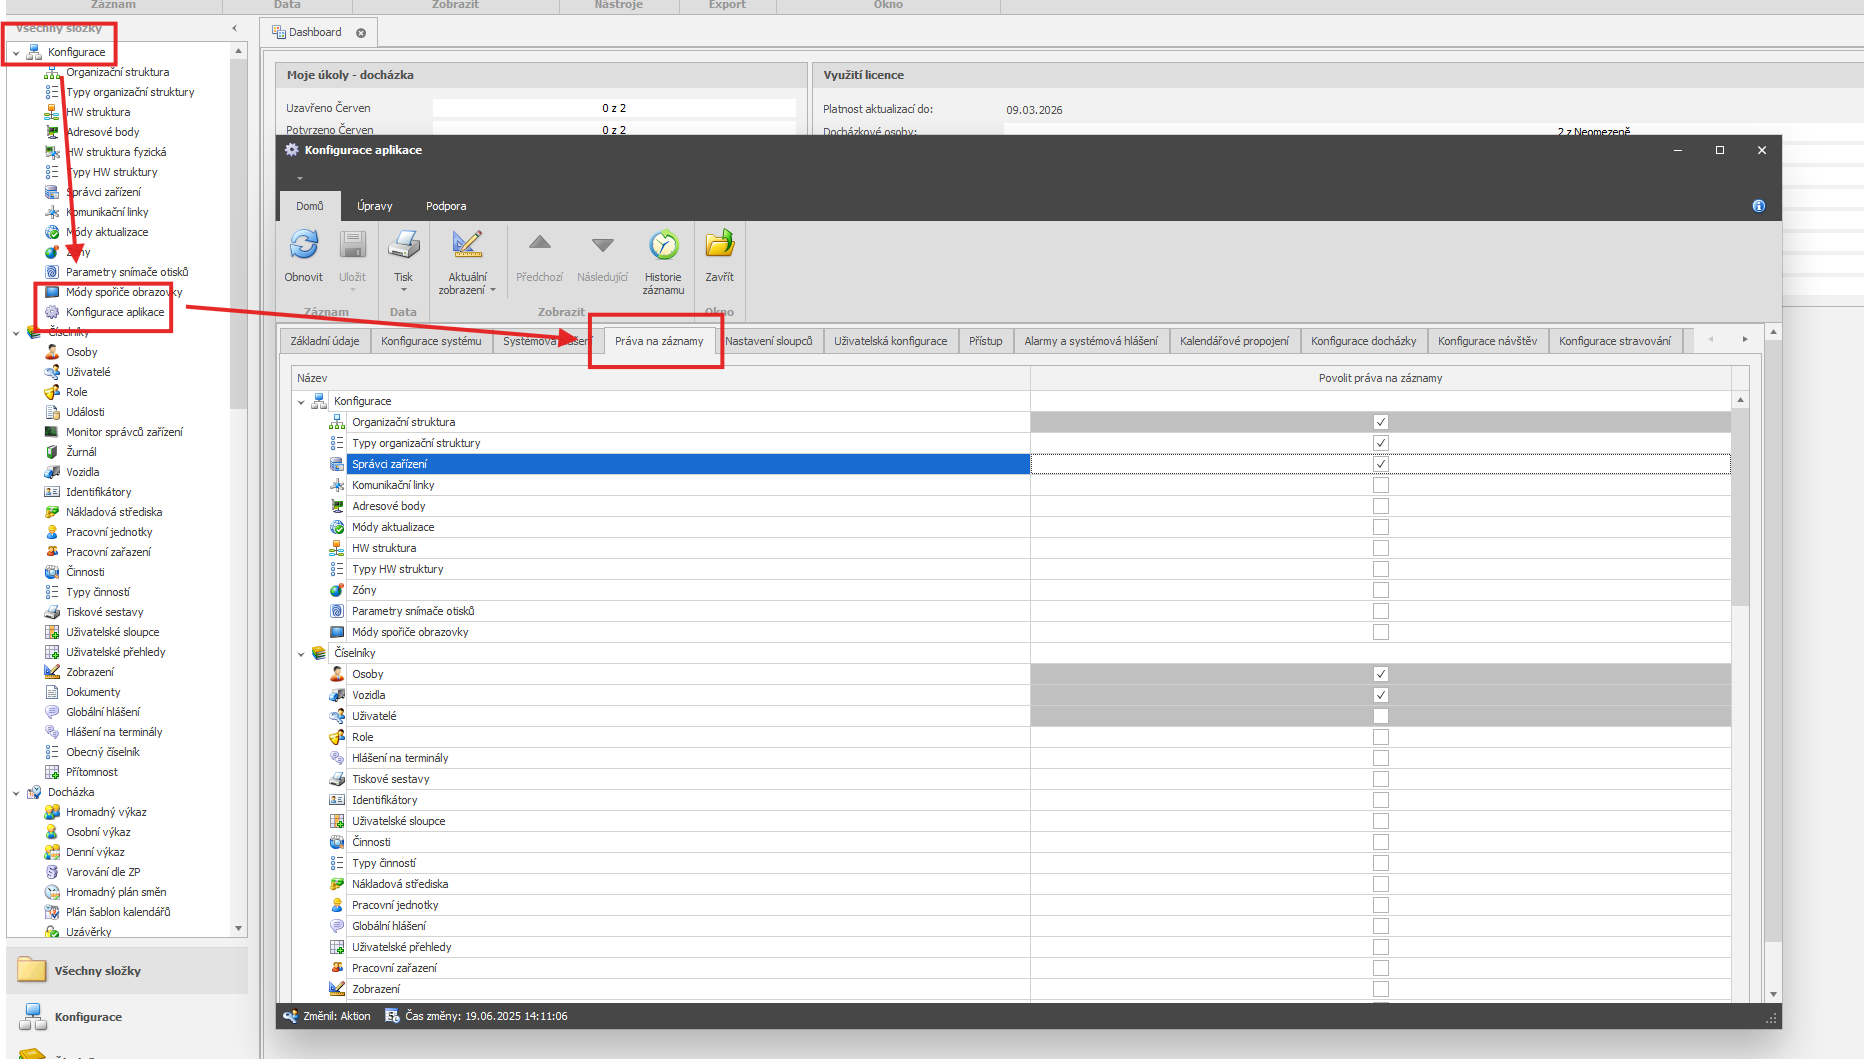Uncheck rights for Typy organizační struktury
The image size is (1864, 1059).
pyautogui.click(x=1380, y=443)
